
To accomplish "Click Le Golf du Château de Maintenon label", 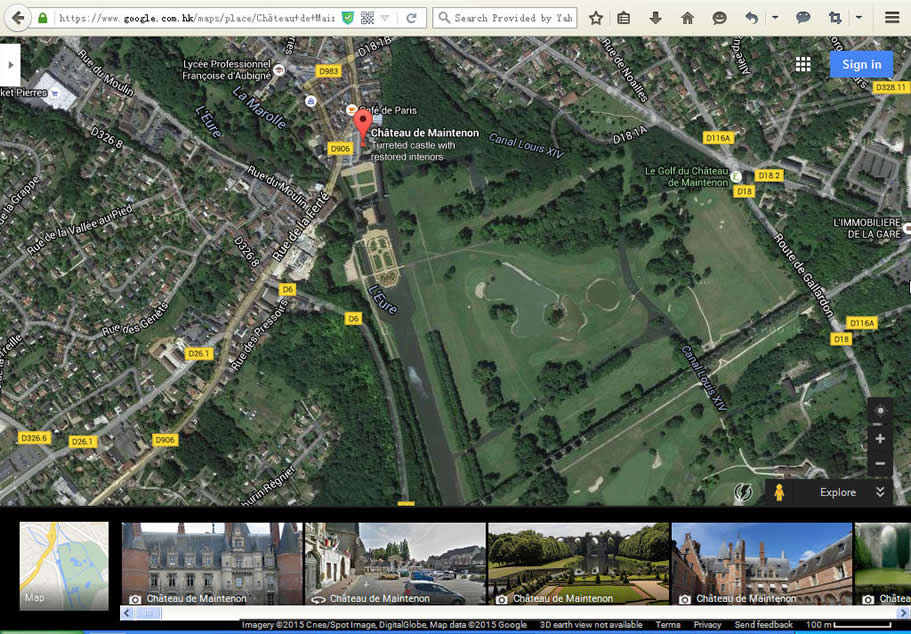I will point(687,177).
